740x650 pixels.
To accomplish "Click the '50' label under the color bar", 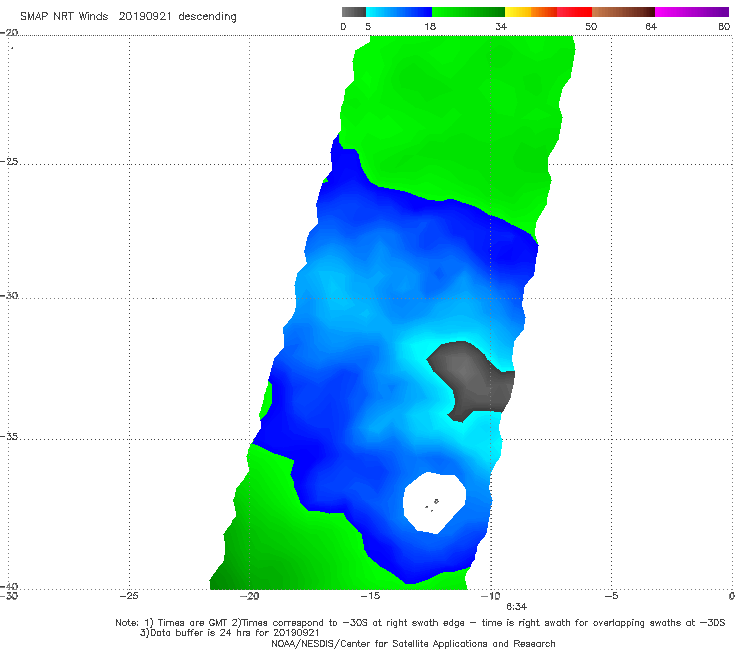I will click(x=591, y=27).
